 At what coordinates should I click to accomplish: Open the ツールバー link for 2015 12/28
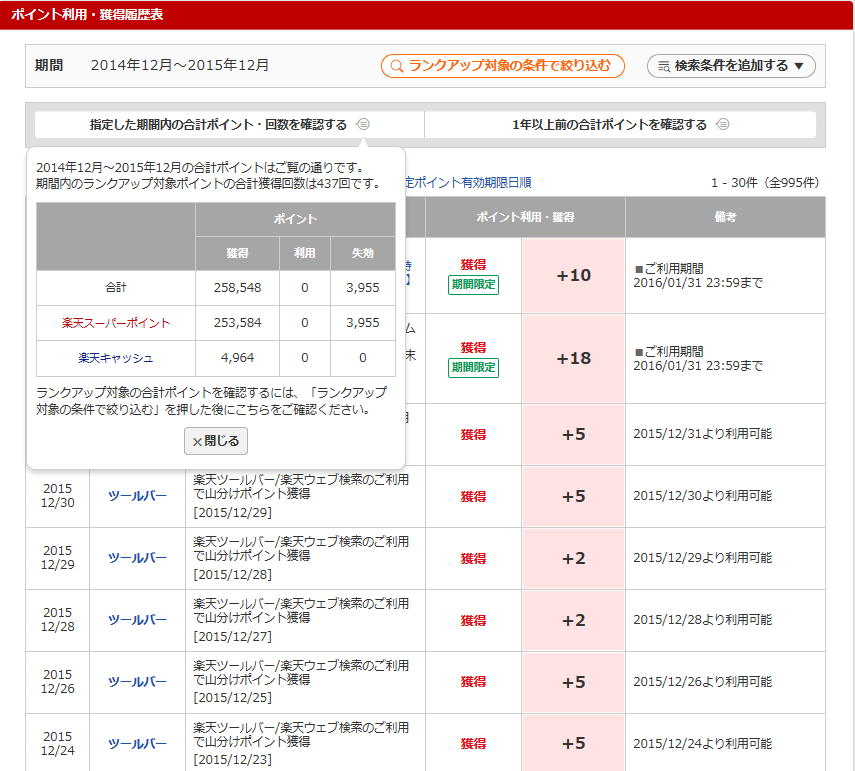tap(137, 620)
